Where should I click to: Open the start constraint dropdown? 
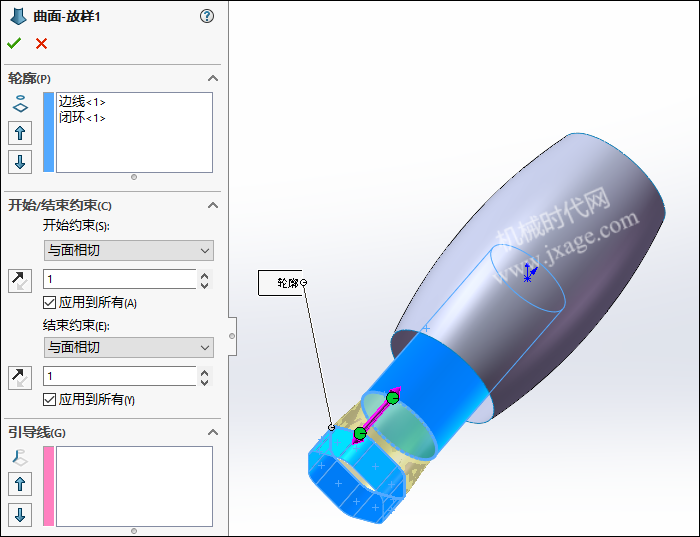pos(129,250)
